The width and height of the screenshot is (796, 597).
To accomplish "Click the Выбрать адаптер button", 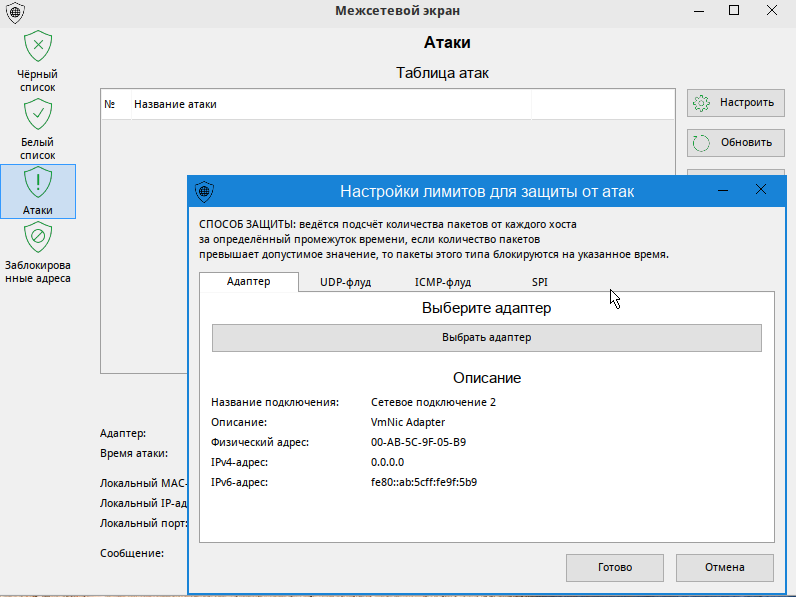I will (487, 338).
